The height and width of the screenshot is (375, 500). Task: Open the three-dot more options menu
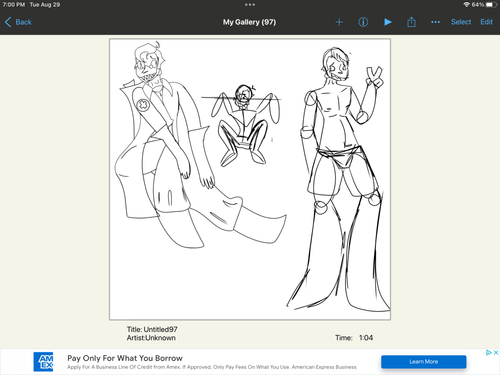[x=435, y=22]
